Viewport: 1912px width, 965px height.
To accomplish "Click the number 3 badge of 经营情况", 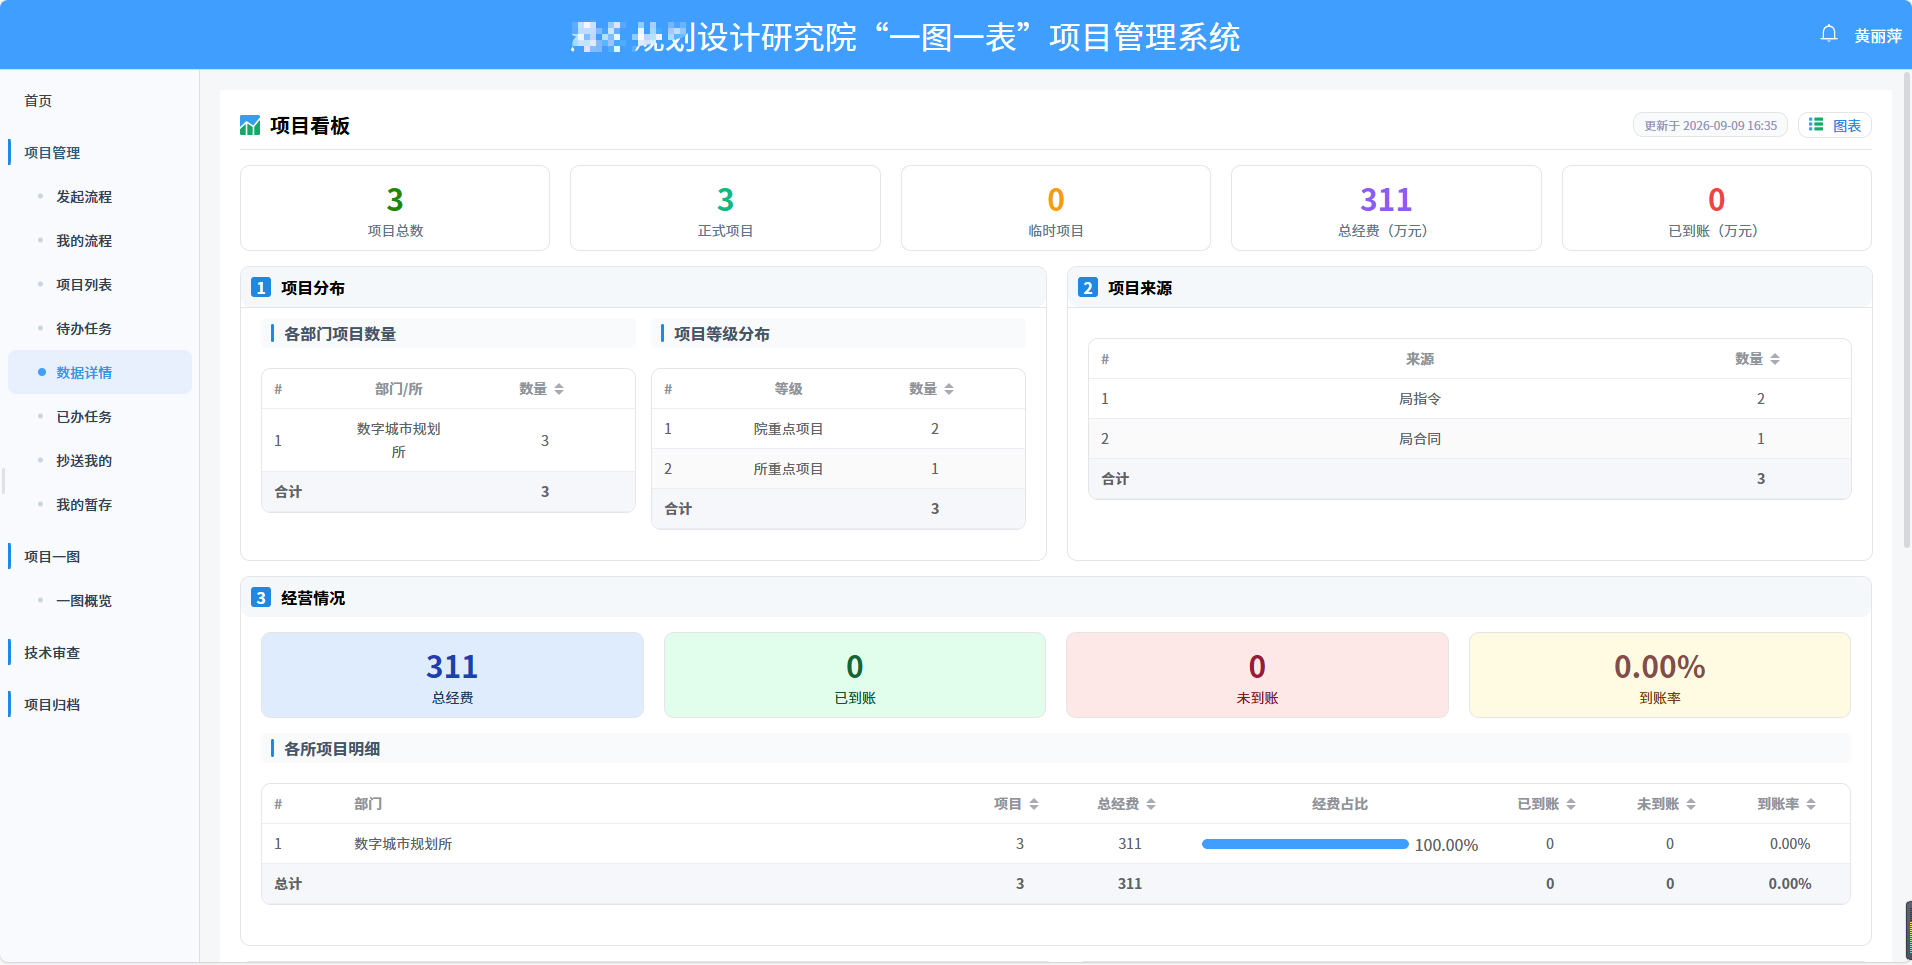I will pos(261,598).
